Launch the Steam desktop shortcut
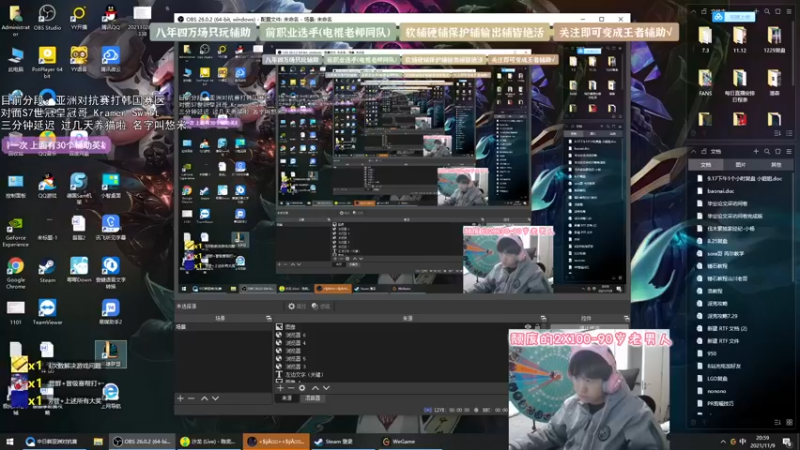The height and width of the screenshot is (450, 800). coord(47,270)
